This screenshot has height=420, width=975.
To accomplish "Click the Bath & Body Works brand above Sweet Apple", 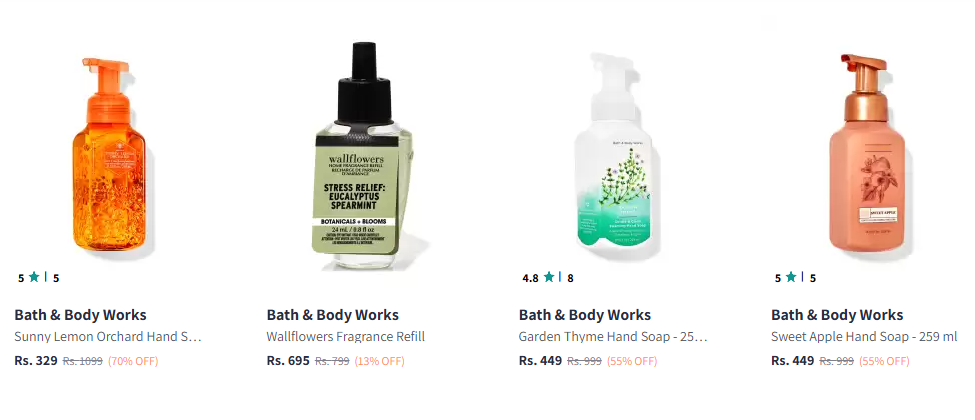I will [837, 315].
